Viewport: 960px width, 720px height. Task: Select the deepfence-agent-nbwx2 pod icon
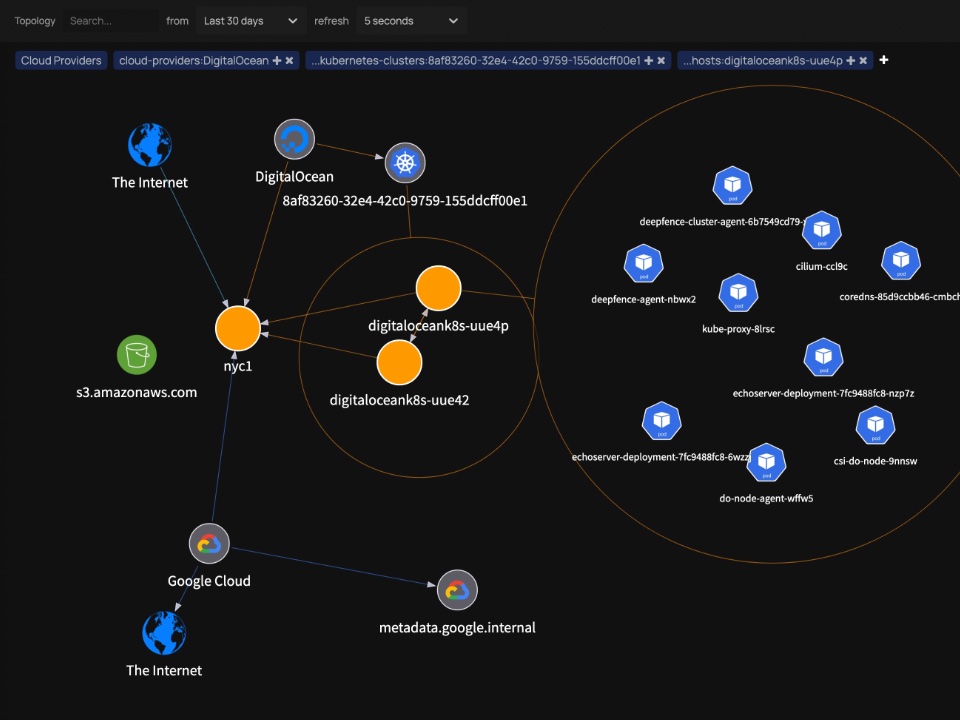coord(643,264)
